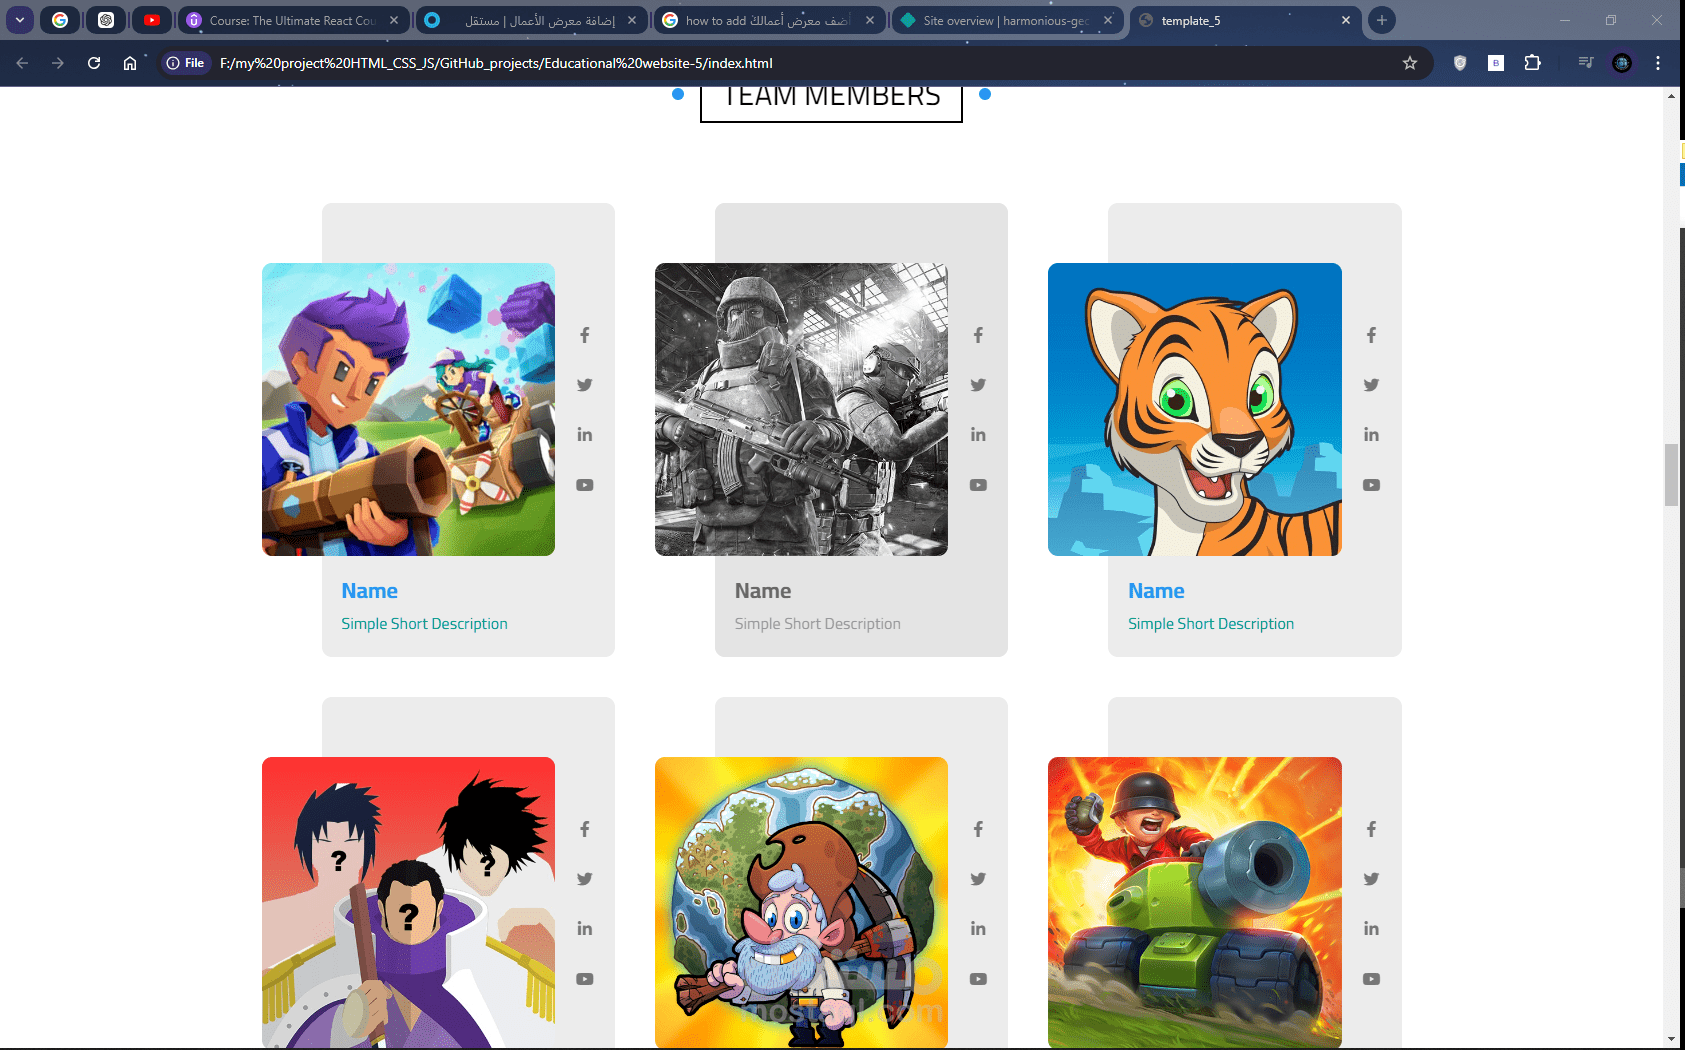1685x1050 pixels.
Task: Switch to the Site overview harmonious tab
Action: [1007, 20]
